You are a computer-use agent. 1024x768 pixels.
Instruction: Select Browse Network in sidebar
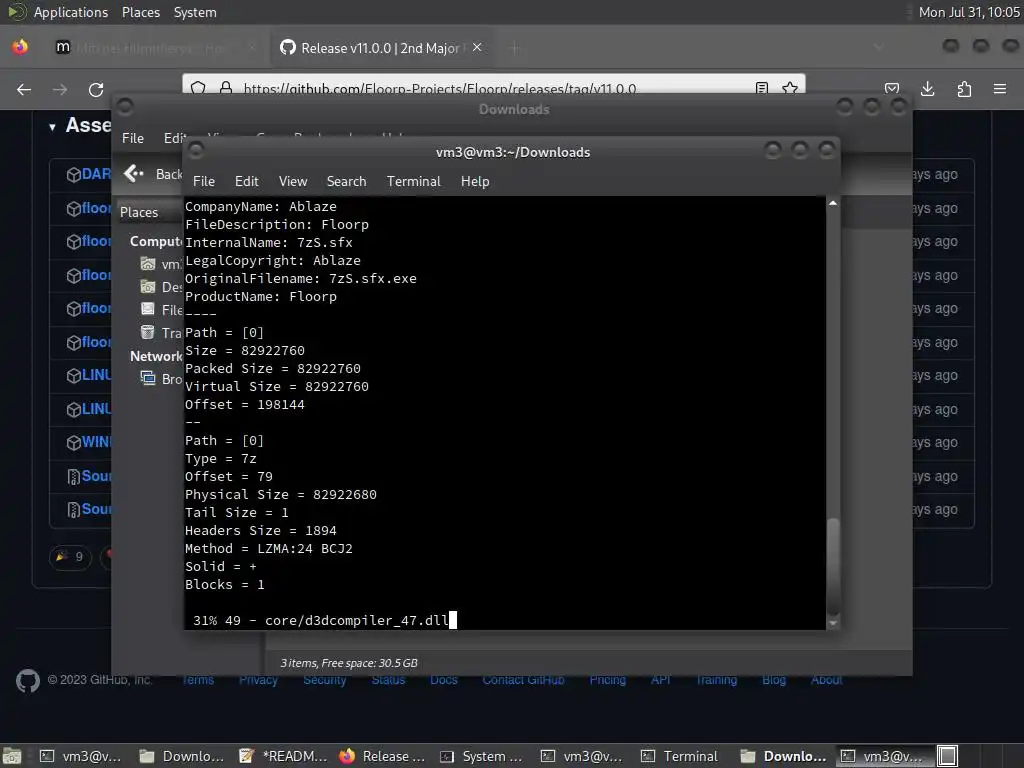pyautogui.click(x=161, y=379)
